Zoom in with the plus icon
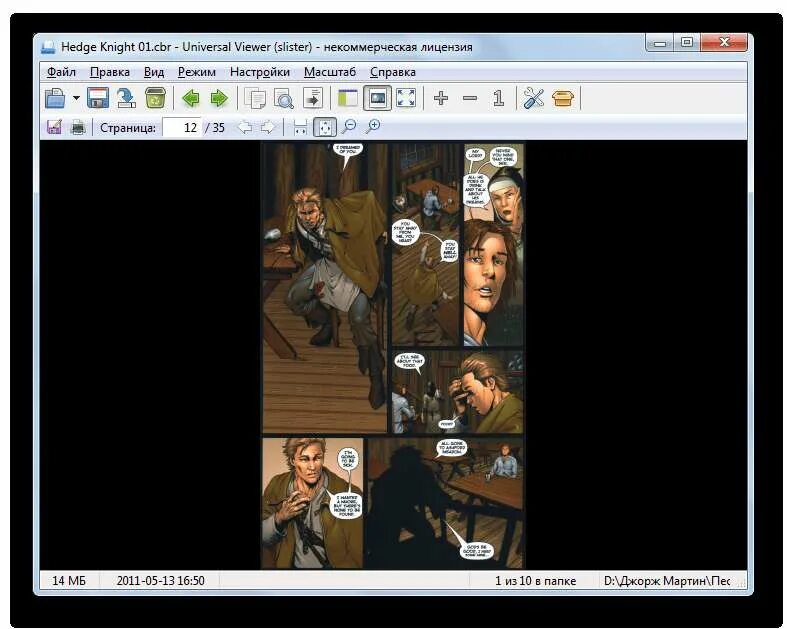787x629 pixels. click(441, 98)
